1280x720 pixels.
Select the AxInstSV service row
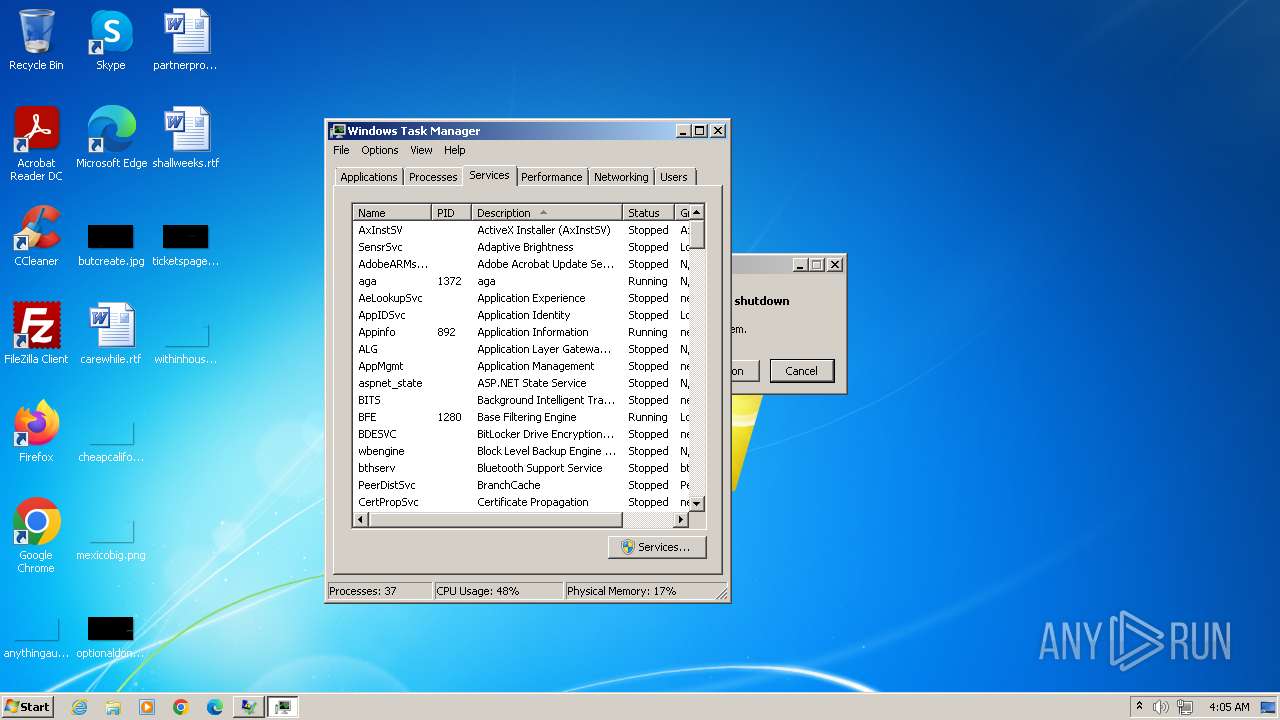521,230
